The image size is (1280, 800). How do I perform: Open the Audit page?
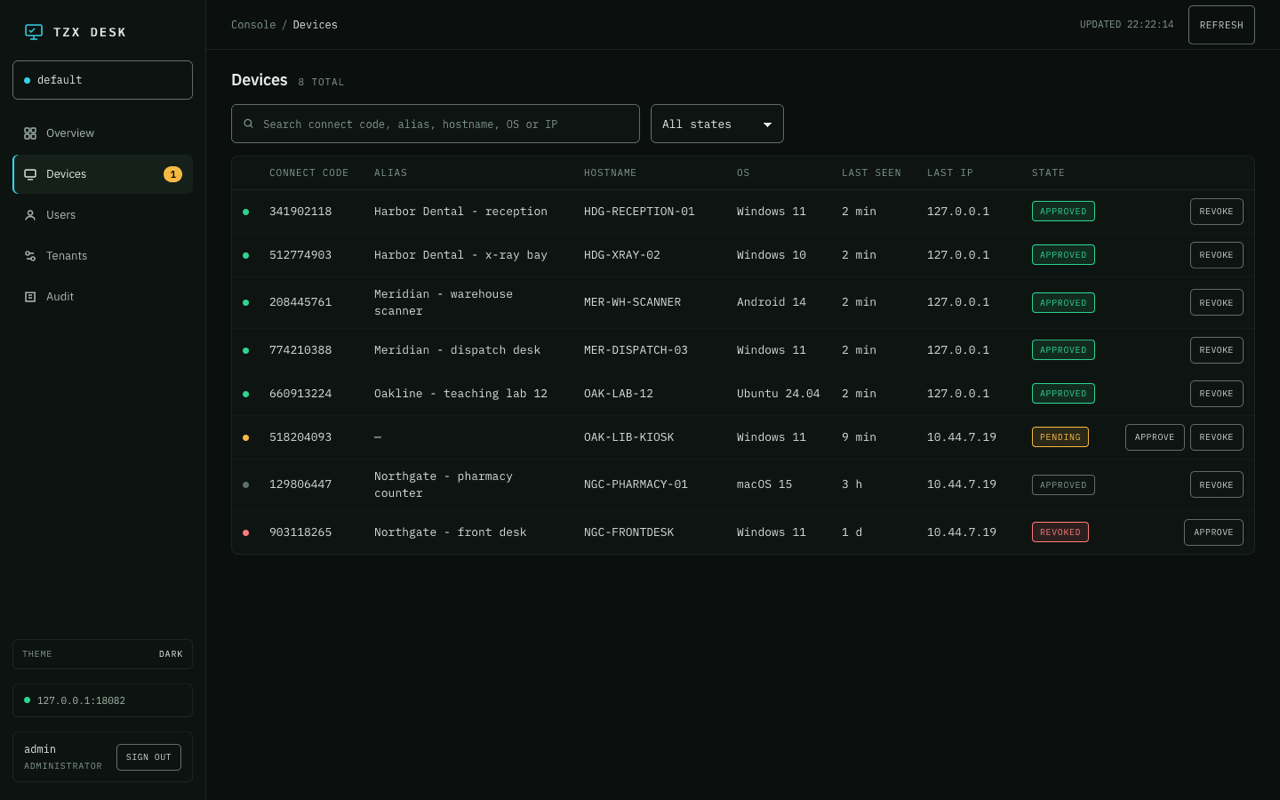(102, 297)
